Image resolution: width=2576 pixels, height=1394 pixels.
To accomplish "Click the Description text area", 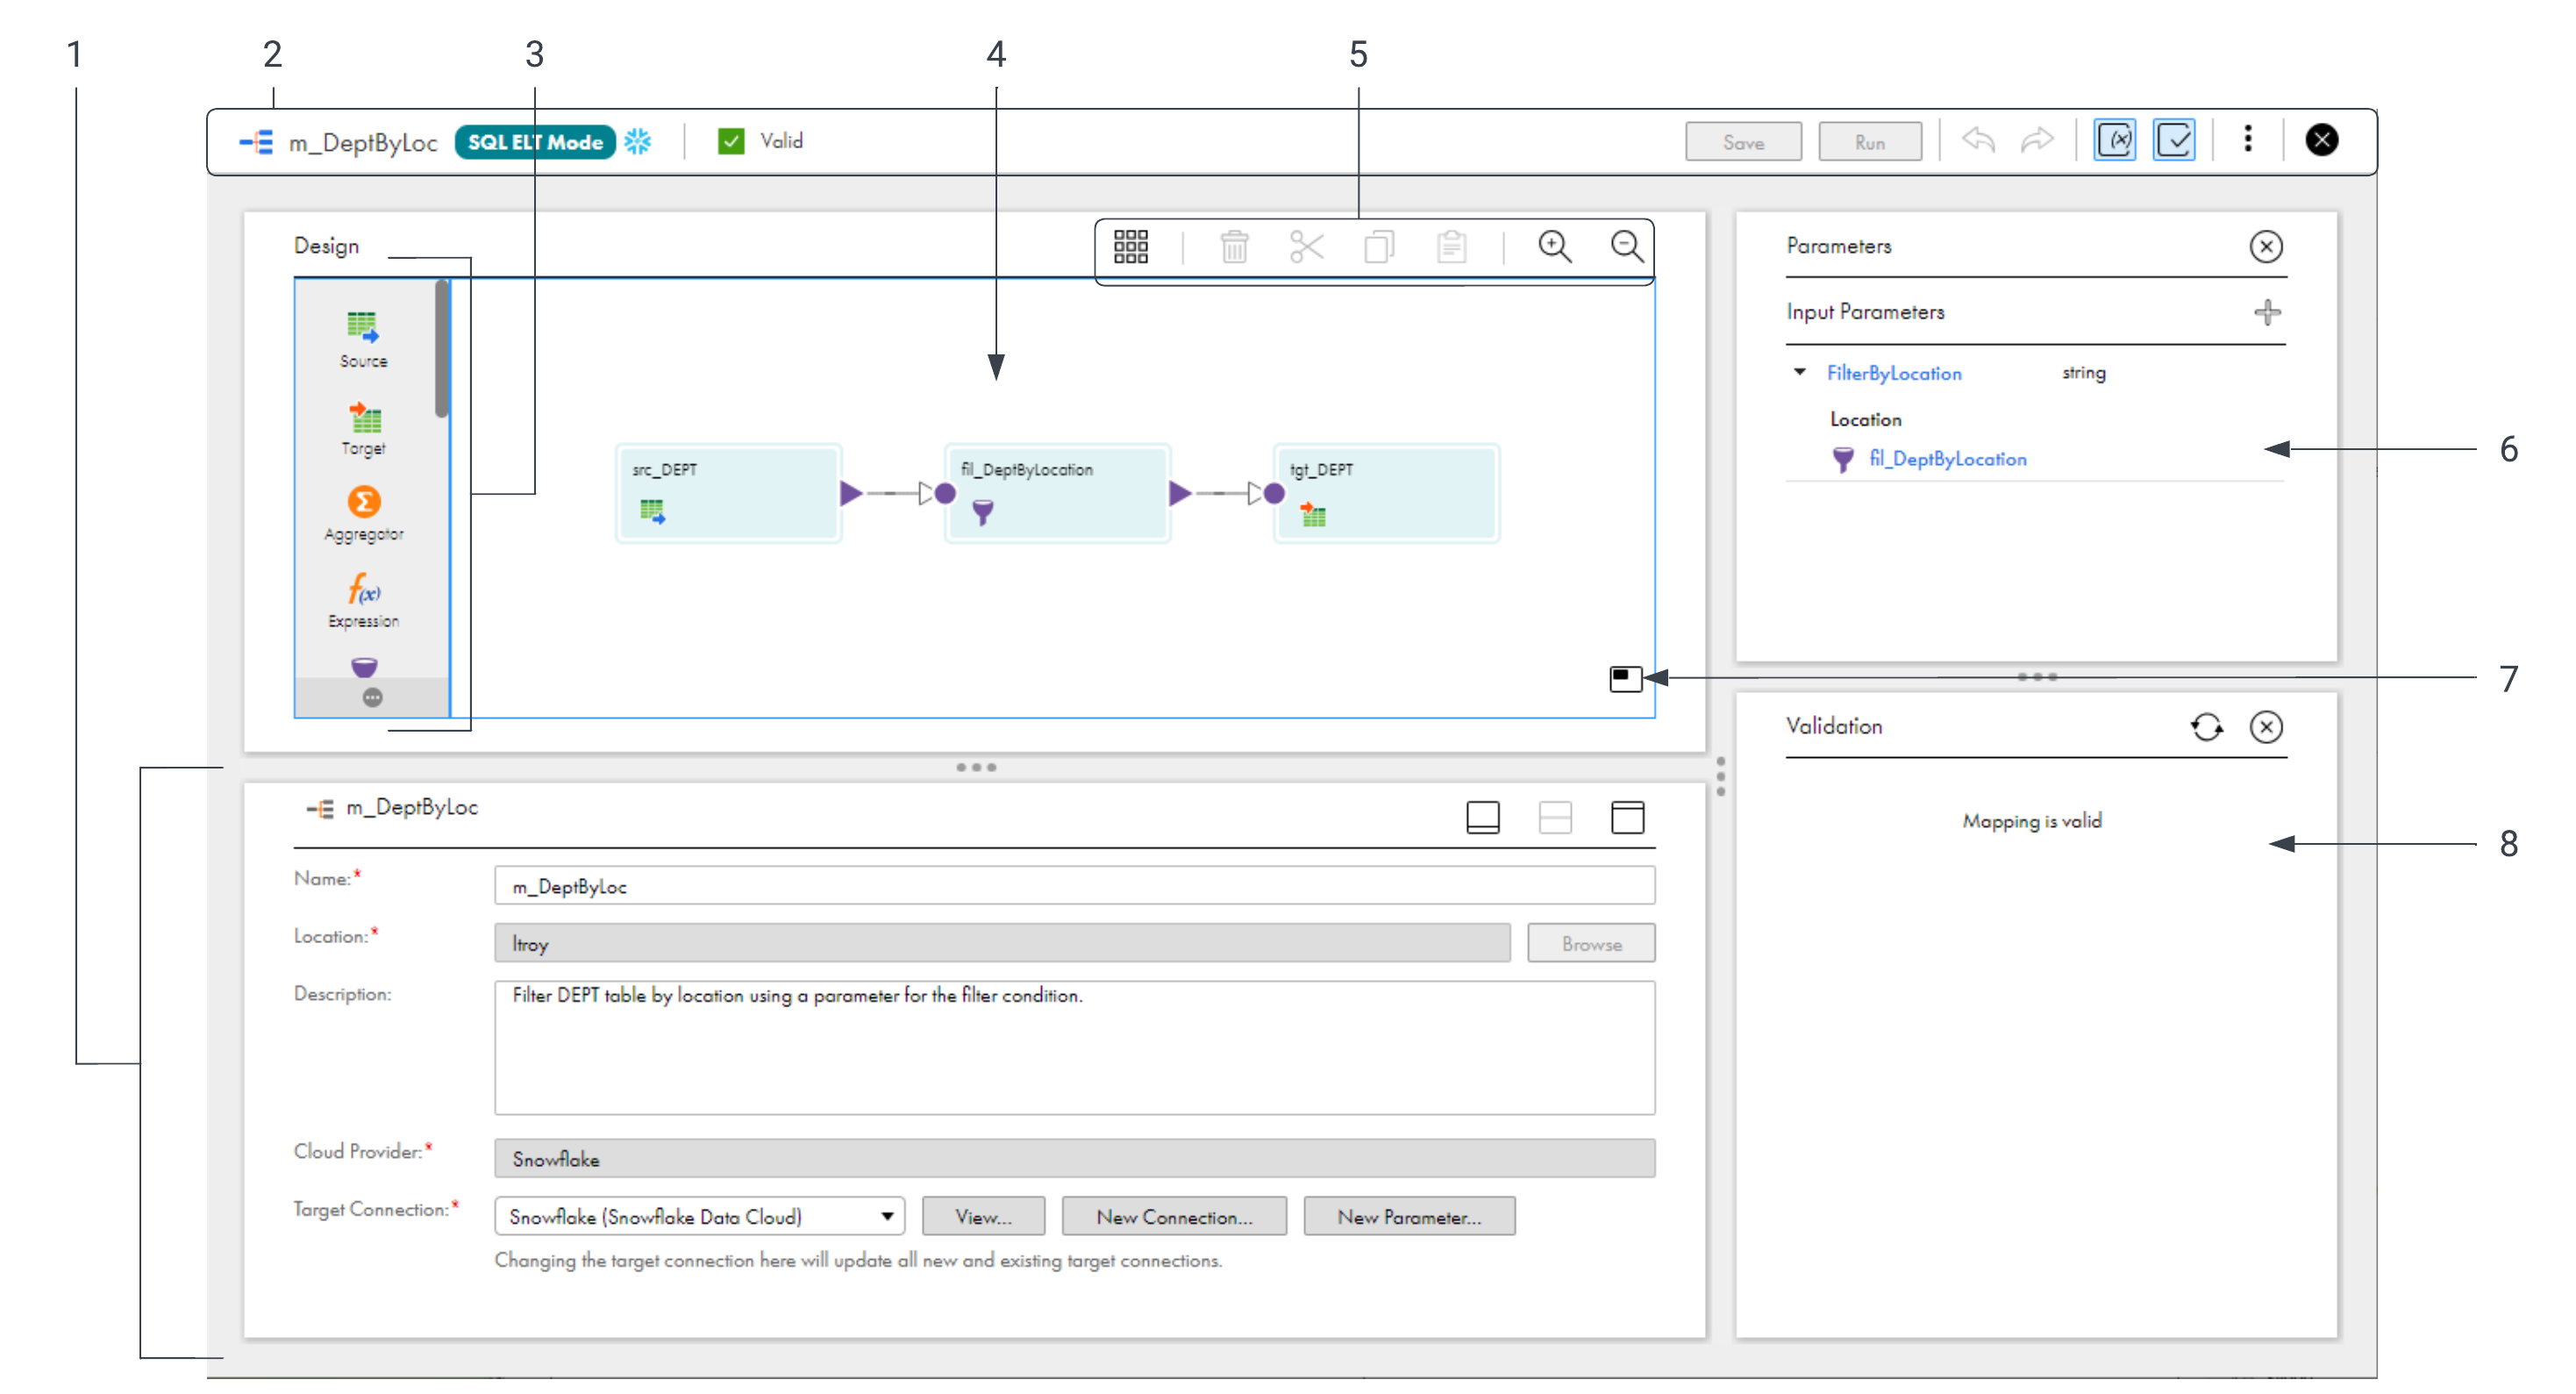I will tap(1074, 1047).
